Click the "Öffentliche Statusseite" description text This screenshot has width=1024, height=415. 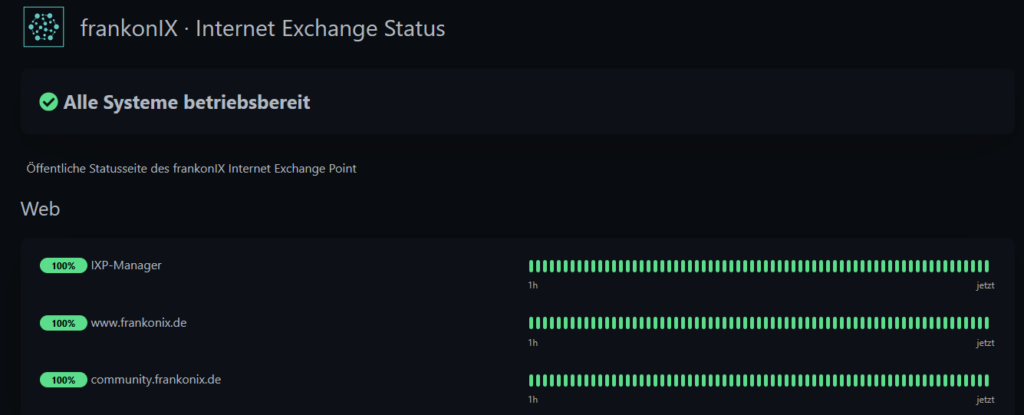pos(191,168)
